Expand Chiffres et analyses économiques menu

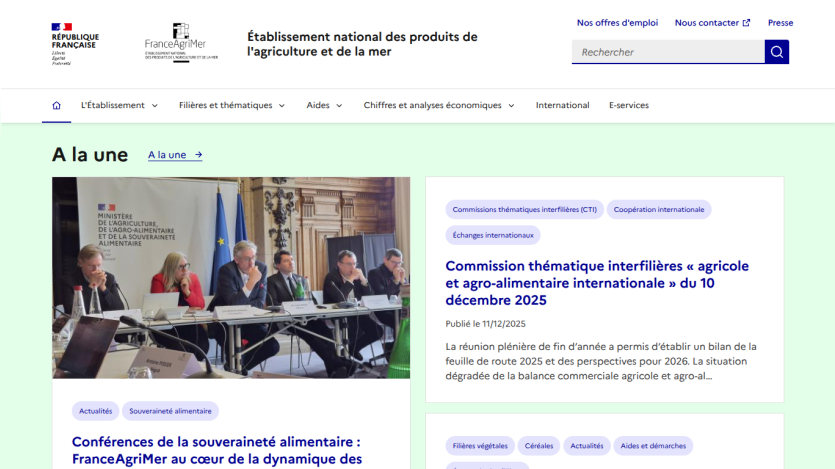pos(439,105)
